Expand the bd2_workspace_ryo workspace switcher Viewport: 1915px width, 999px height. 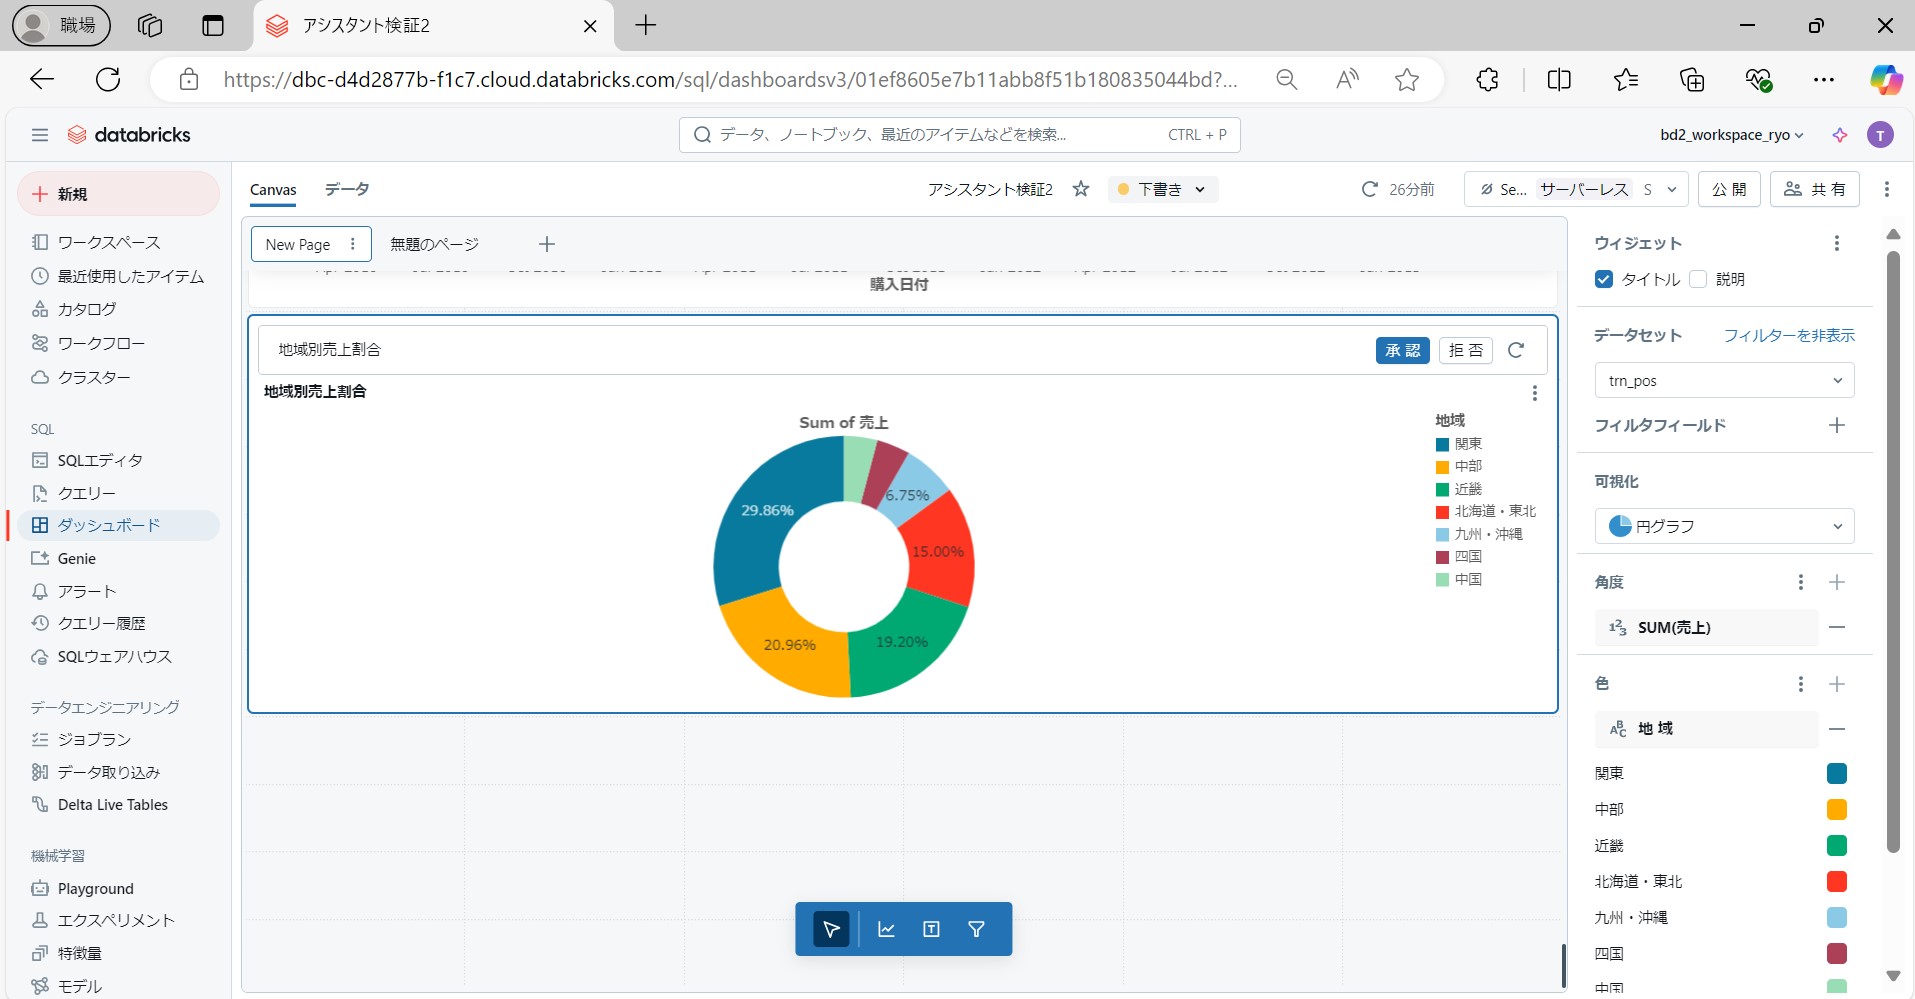pos(1732,135)
